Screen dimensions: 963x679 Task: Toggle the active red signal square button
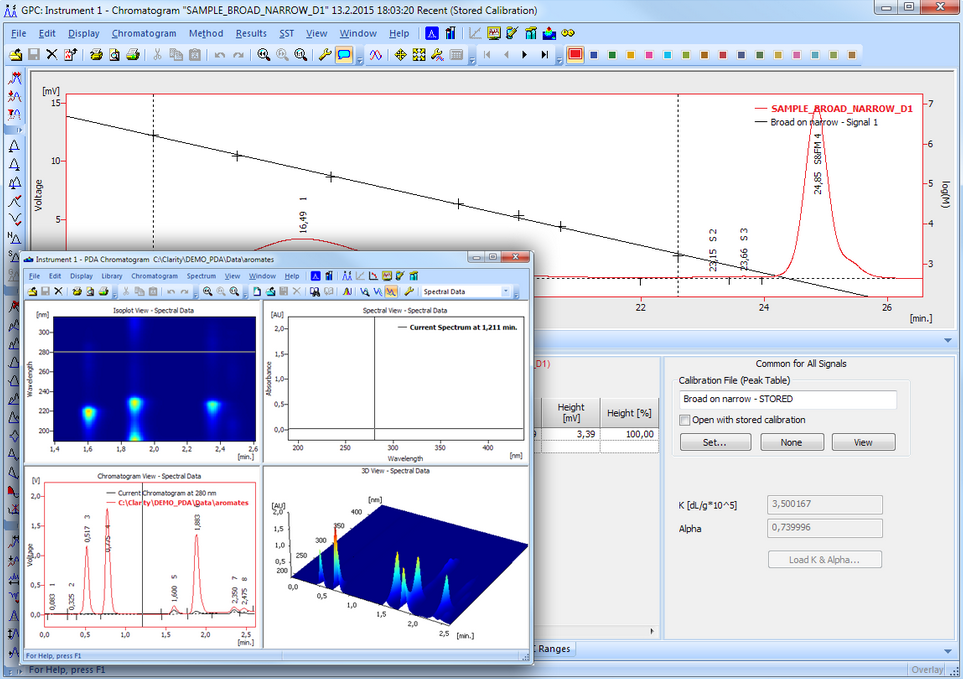(575, 55)
